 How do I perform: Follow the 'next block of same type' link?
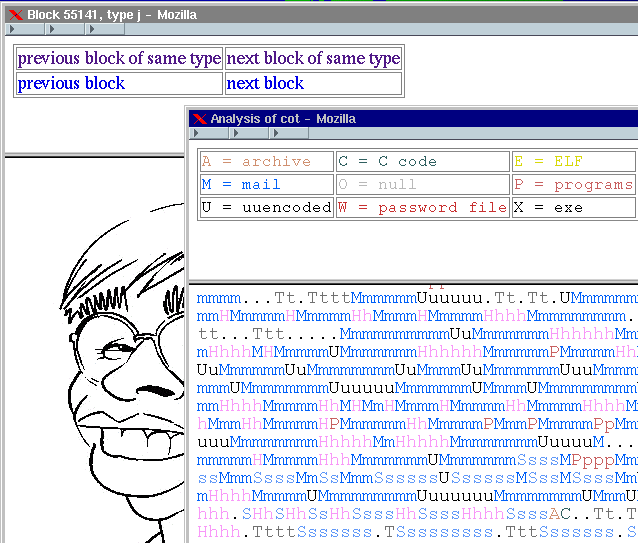click(313, 59)
